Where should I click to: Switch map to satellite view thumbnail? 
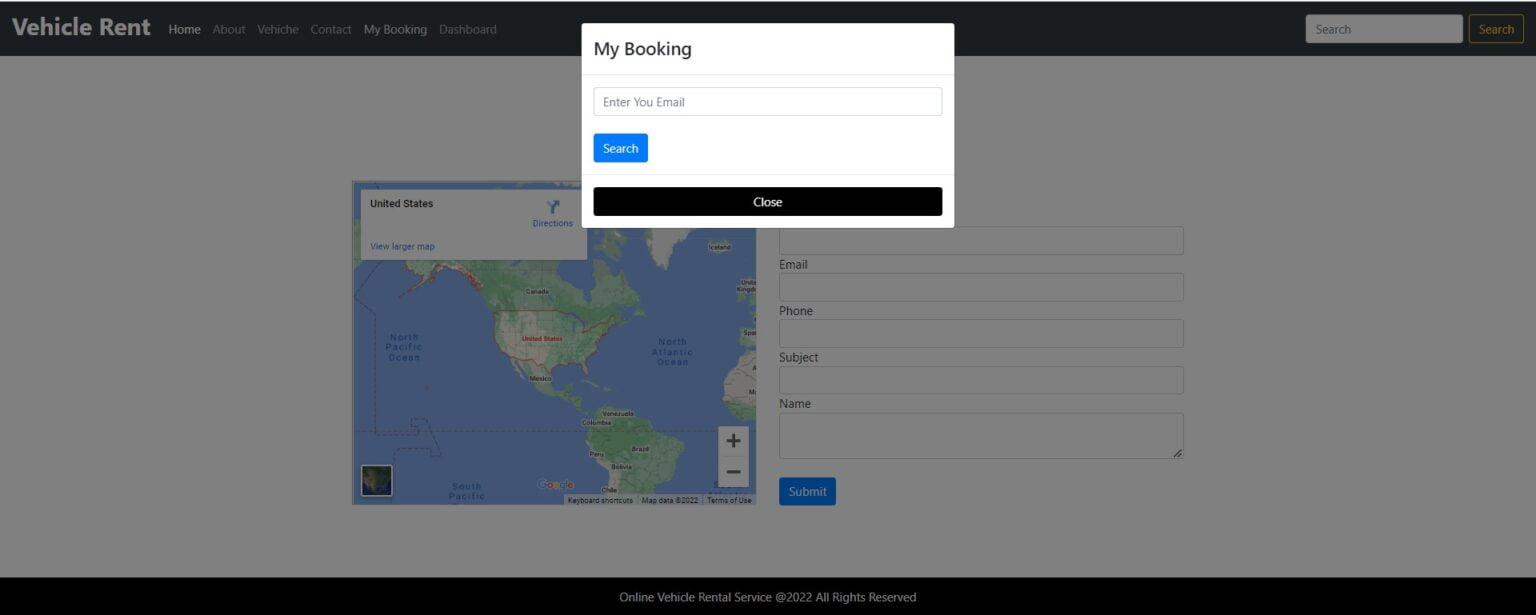[x=377, y=480]
